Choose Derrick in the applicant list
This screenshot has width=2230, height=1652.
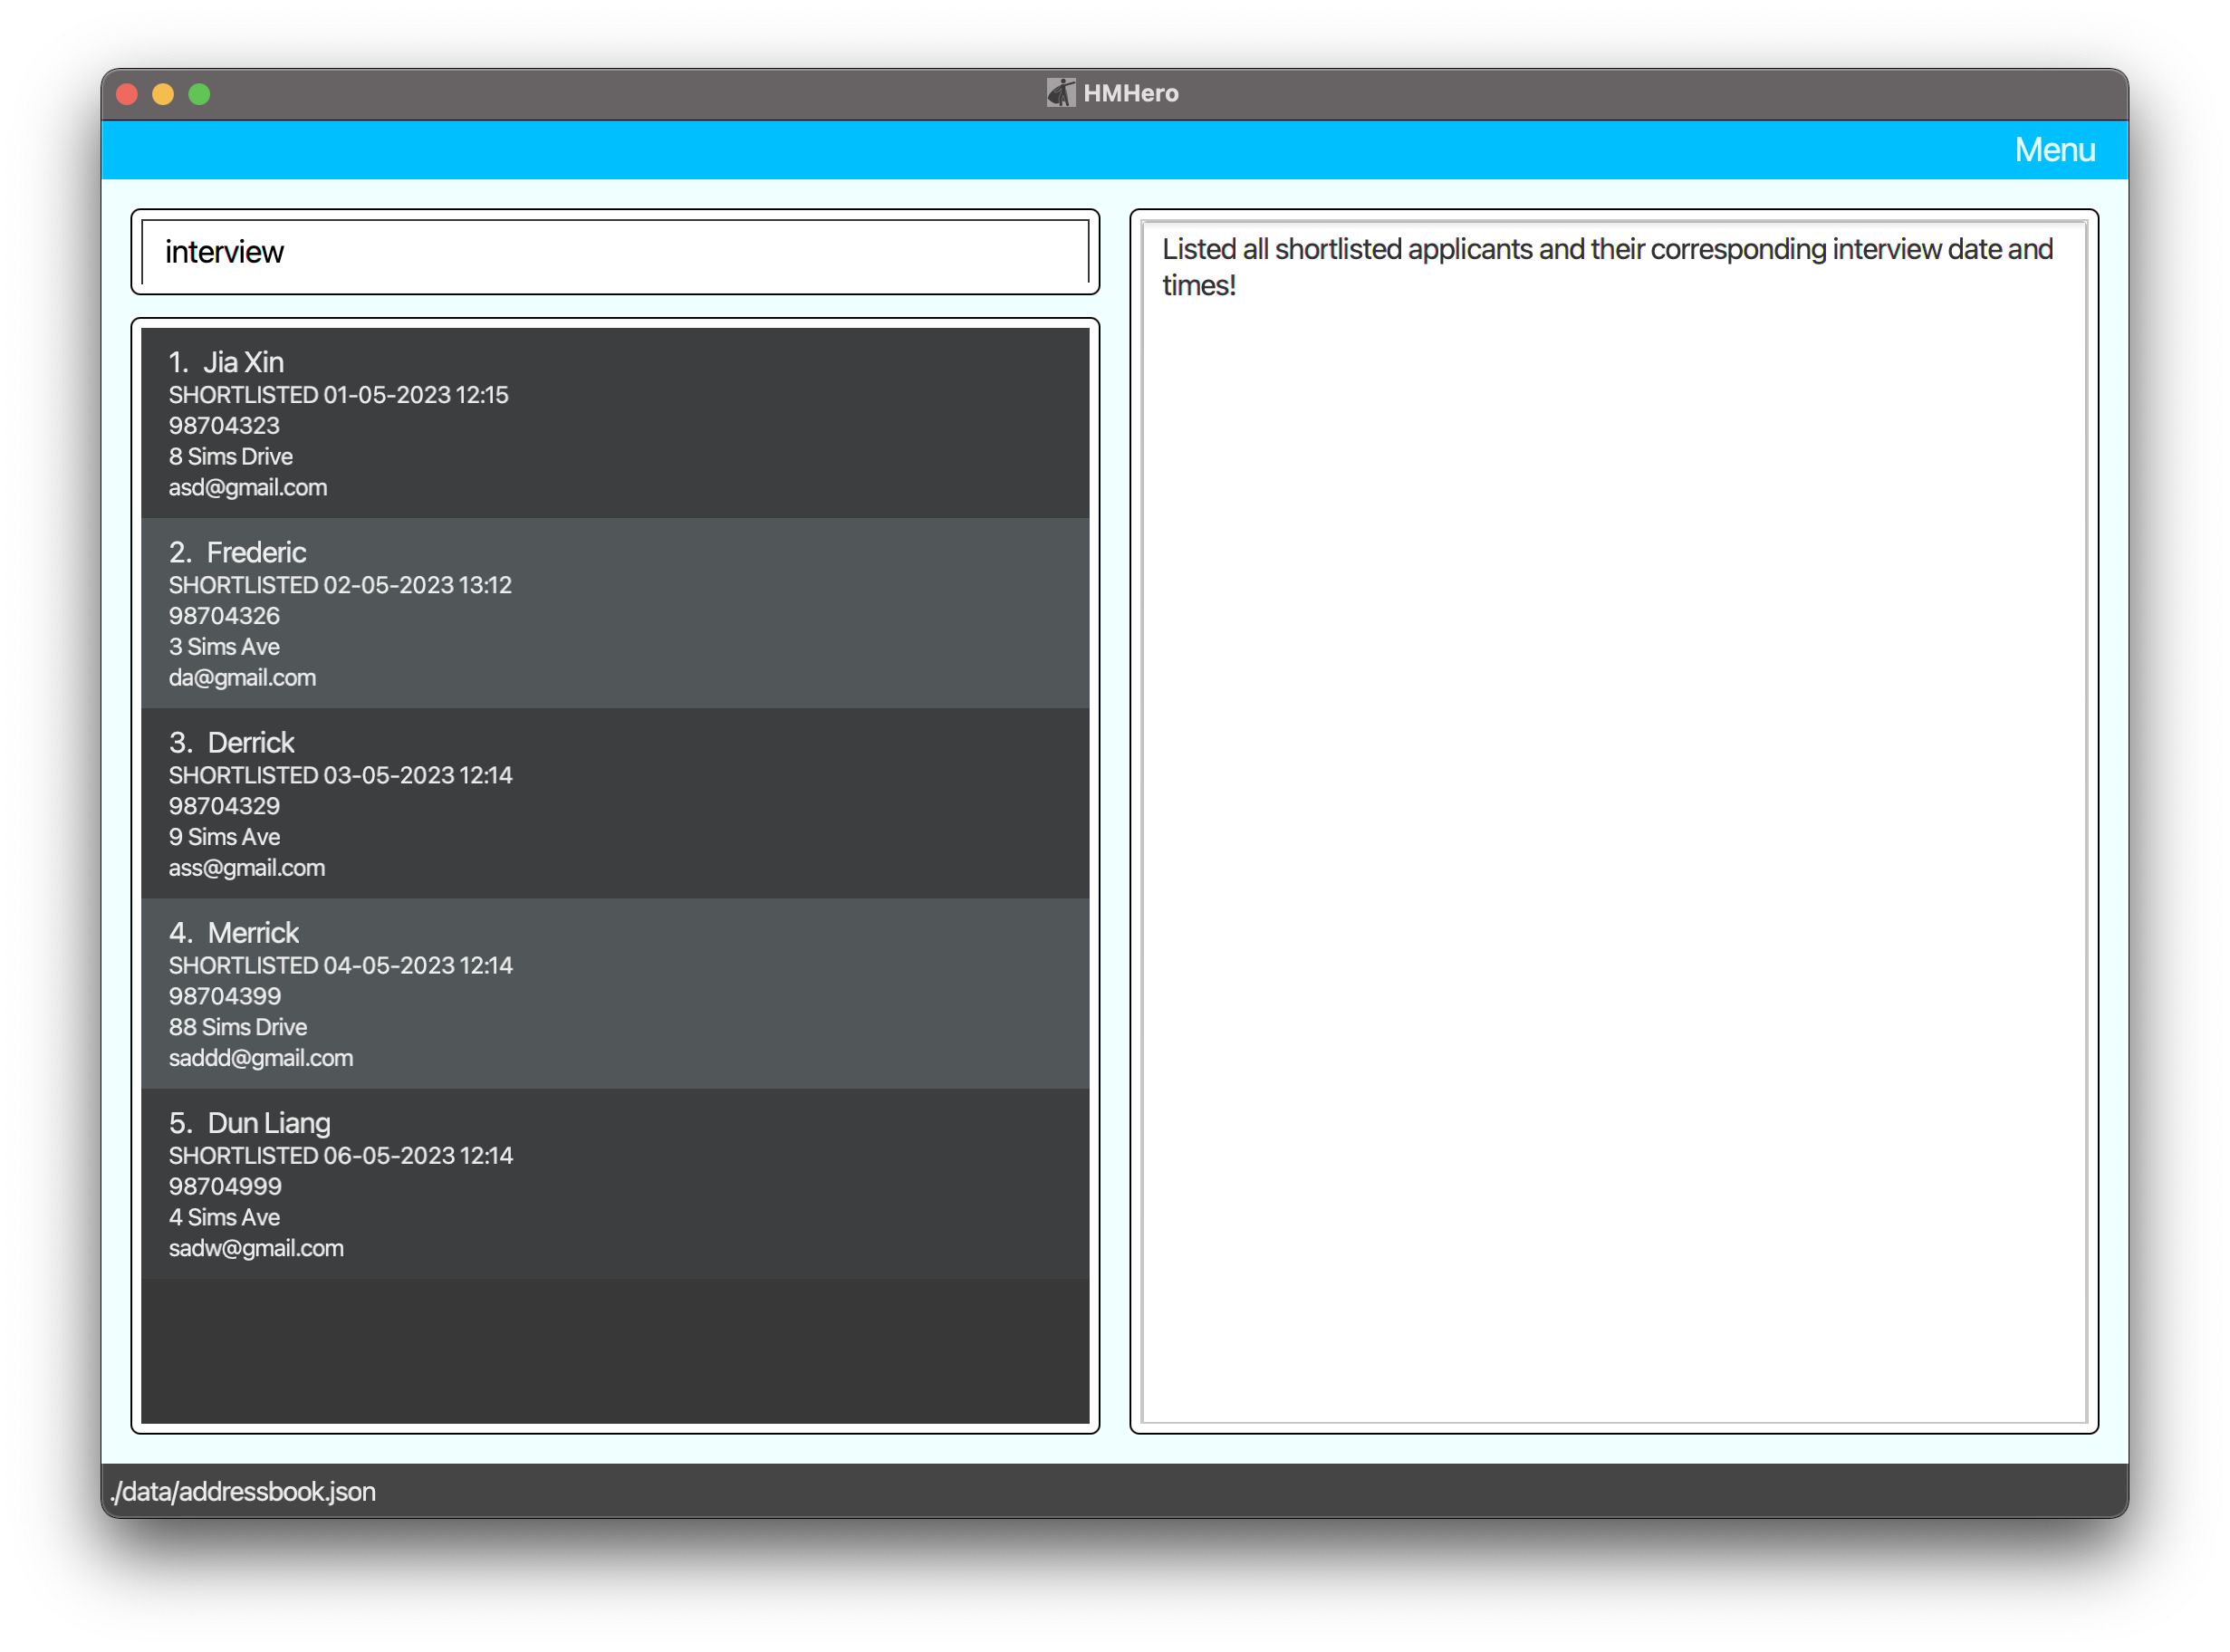[x=614, y=802]
